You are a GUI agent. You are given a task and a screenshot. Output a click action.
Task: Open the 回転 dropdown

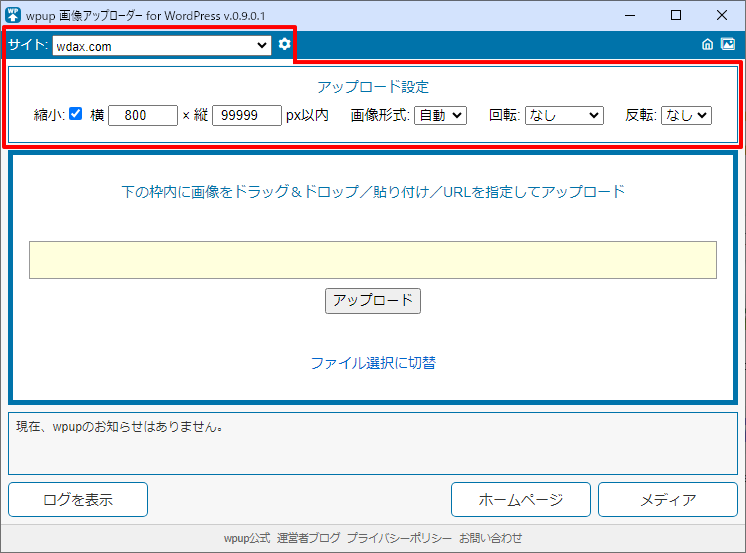click(x=564, y=115)
